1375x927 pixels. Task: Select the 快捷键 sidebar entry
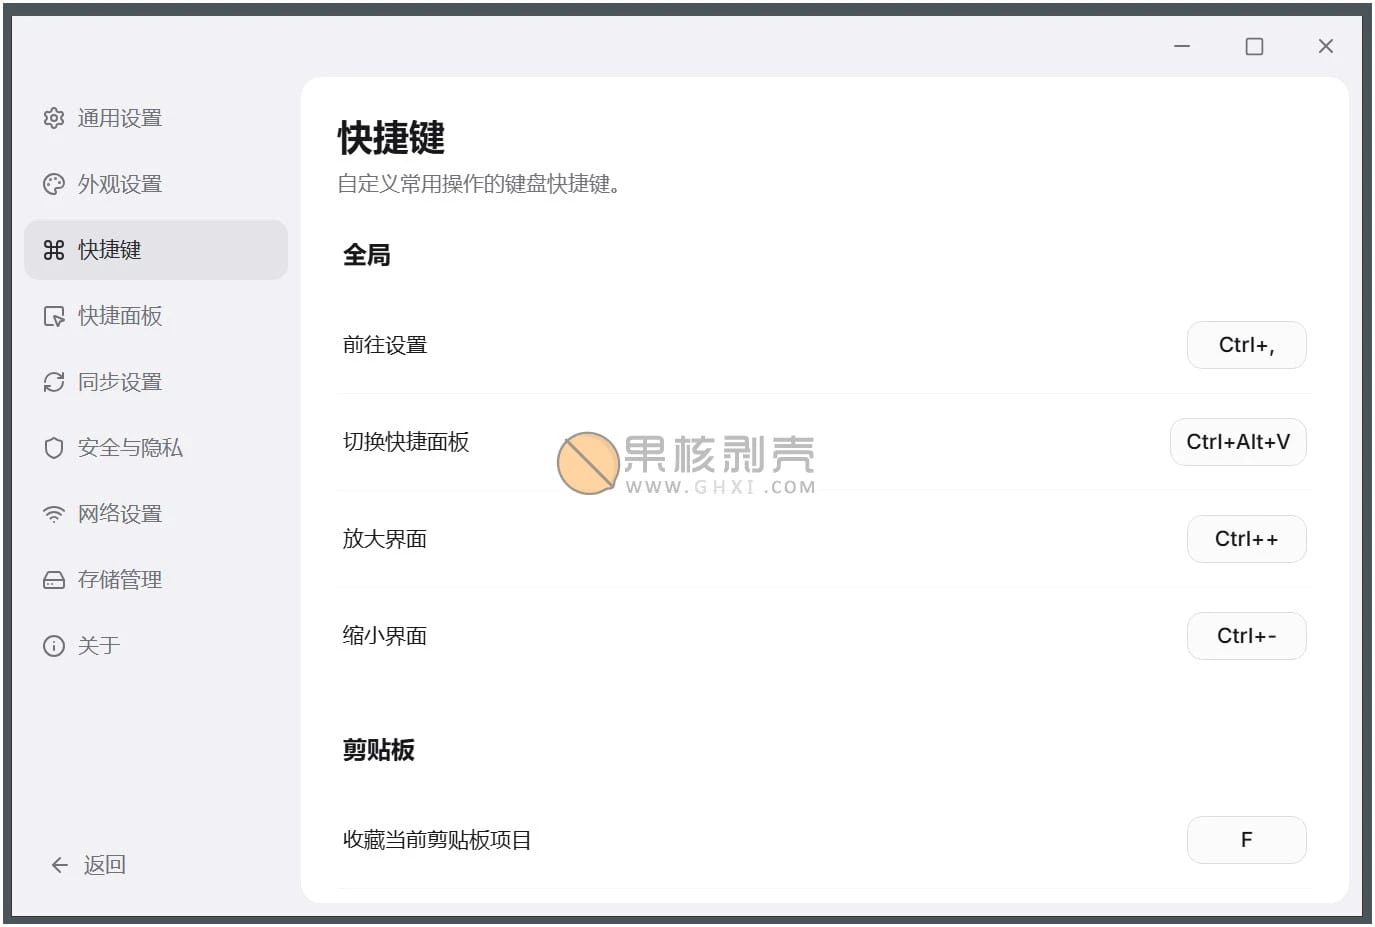point(156,250)
